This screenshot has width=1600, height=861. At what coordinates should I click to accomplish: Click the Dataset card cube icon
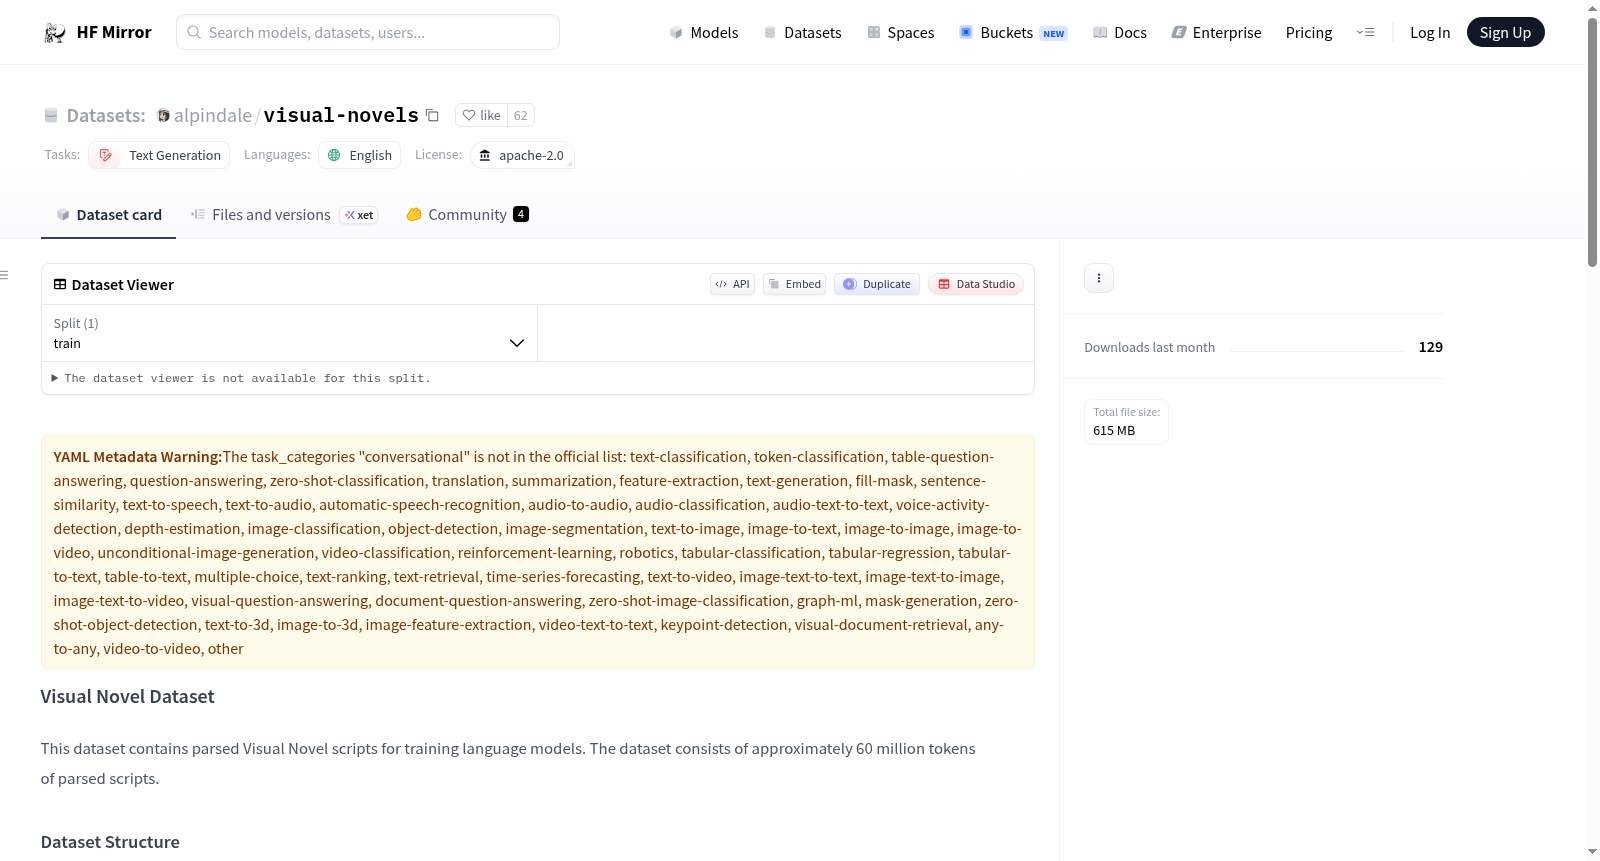[x=63, y=214]
